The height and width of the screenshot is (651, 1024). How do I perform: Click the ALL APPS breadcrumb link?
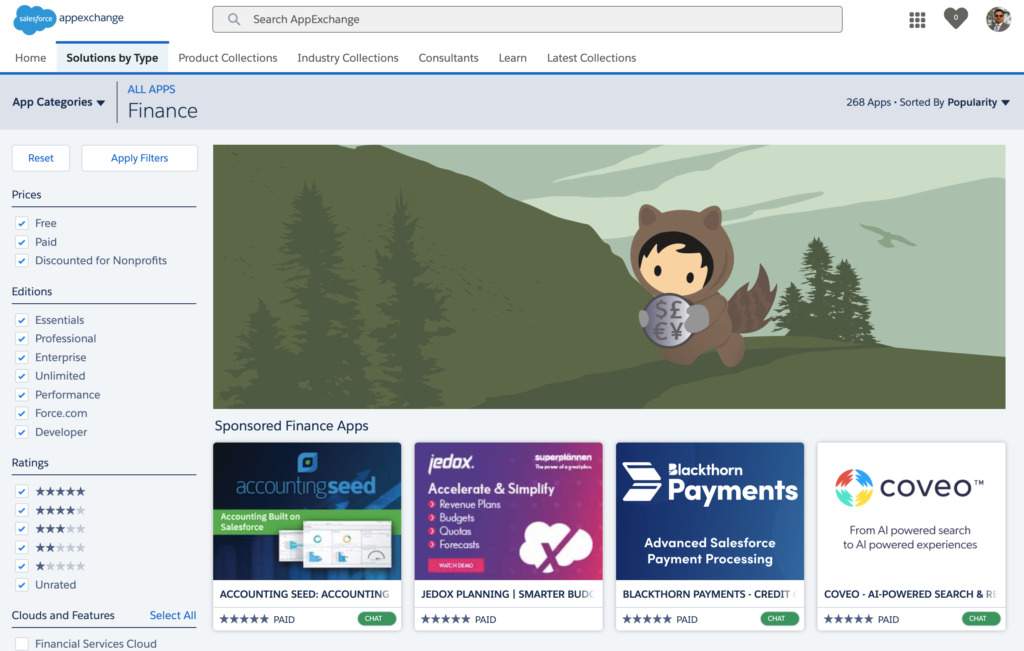(152, 89)
